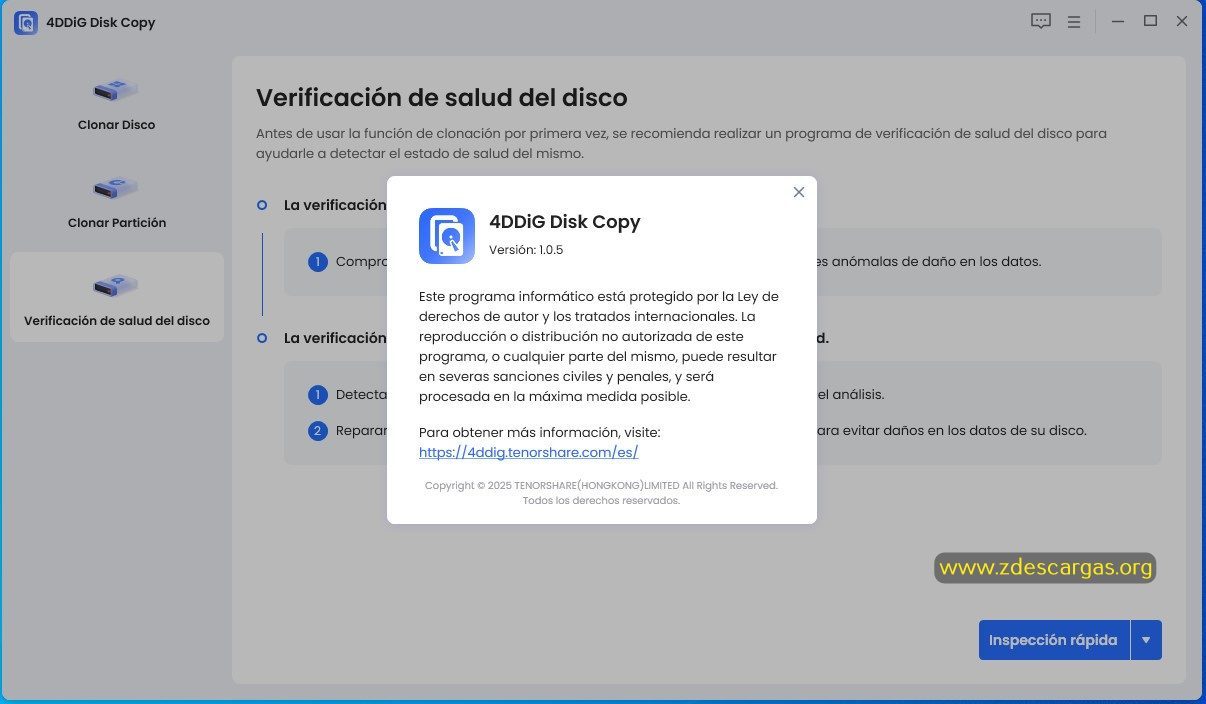The width and height of the screenshot is (1206, 704).
Task: Open Verificación de salud del disco tab
Action: (x=117, y=297)
